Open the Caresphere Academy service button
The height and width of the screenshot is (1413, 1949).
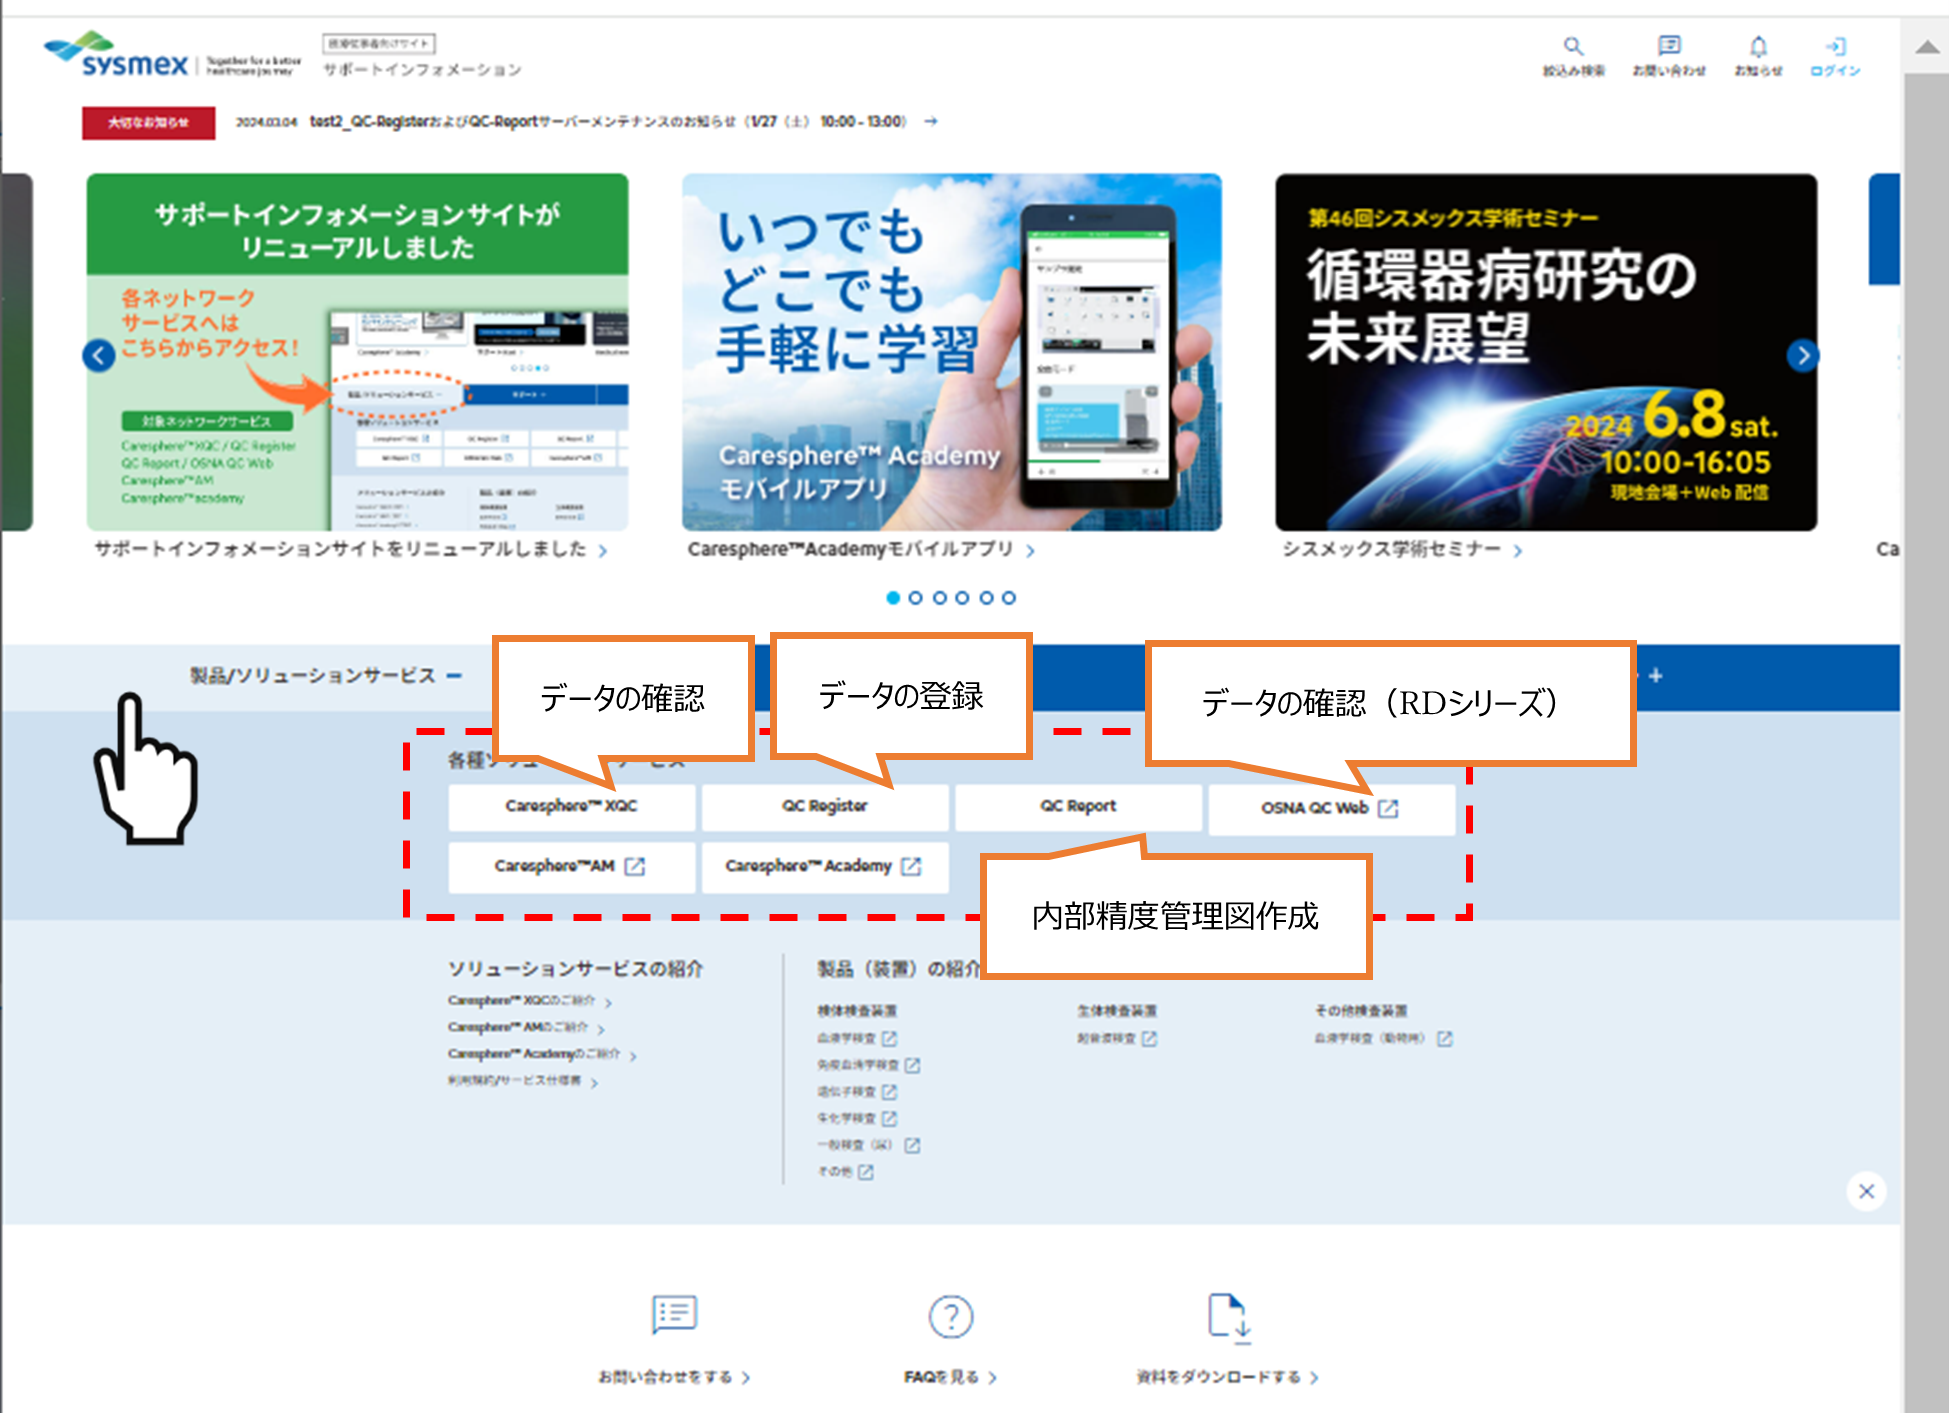click(x=825, y=867)
